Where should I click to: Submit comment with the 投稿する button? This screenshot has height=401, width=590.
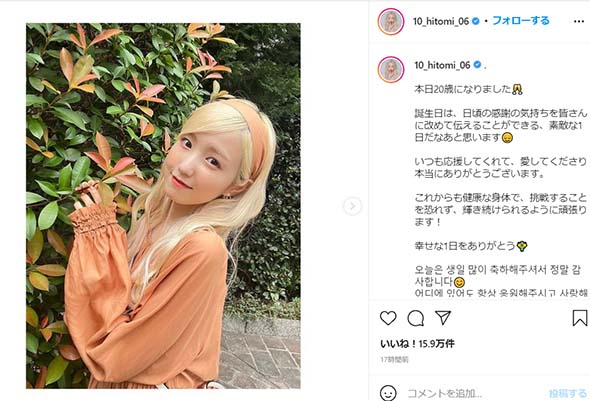568,393
